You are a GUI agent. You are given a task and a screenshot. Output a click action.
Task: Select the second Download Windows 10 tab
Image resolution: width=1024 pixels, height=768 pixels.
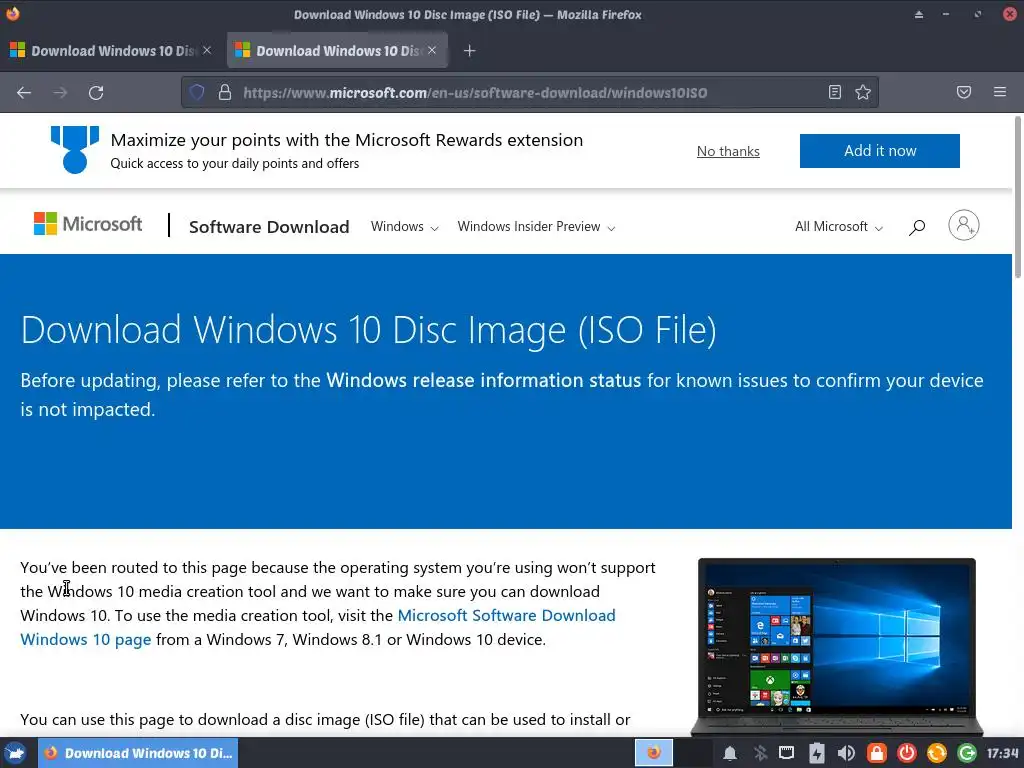pyautogui.click(x=336, y=50)
